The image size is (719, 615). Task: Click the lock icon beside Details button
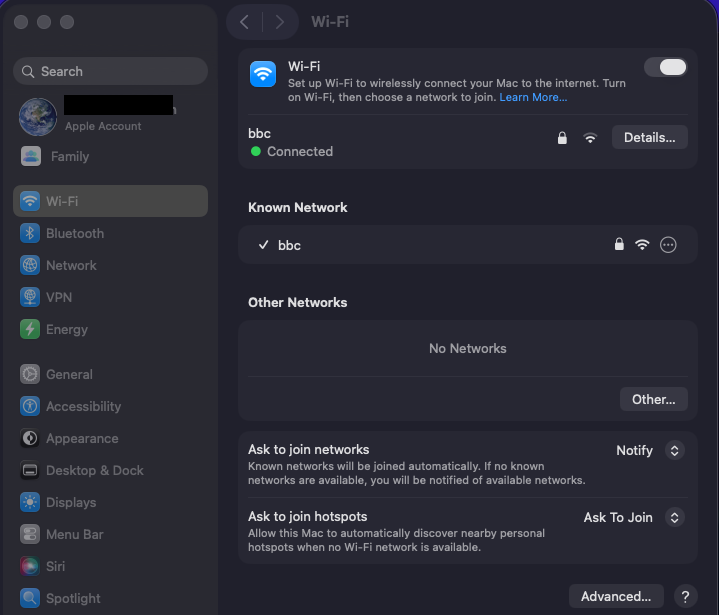562,138
